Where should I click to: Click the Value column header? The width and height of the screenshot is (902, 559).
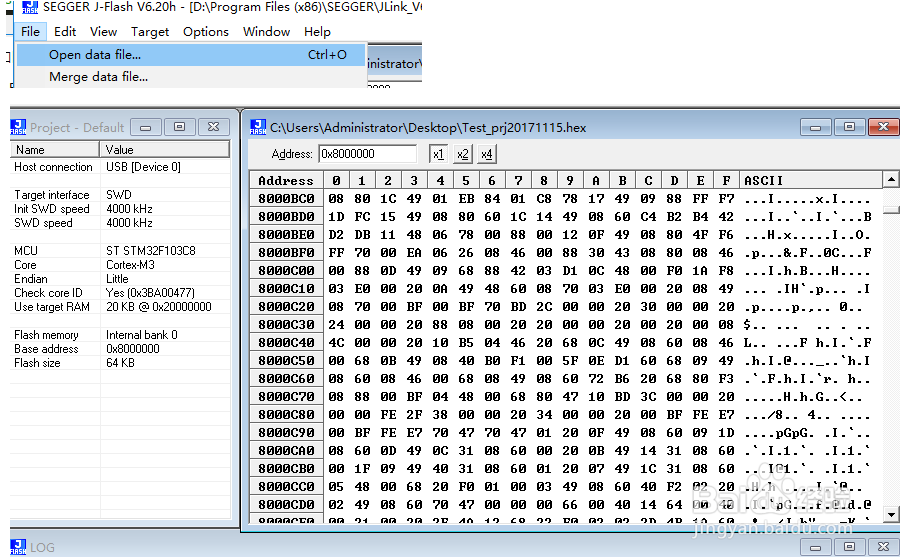click(x=165, y=150)
